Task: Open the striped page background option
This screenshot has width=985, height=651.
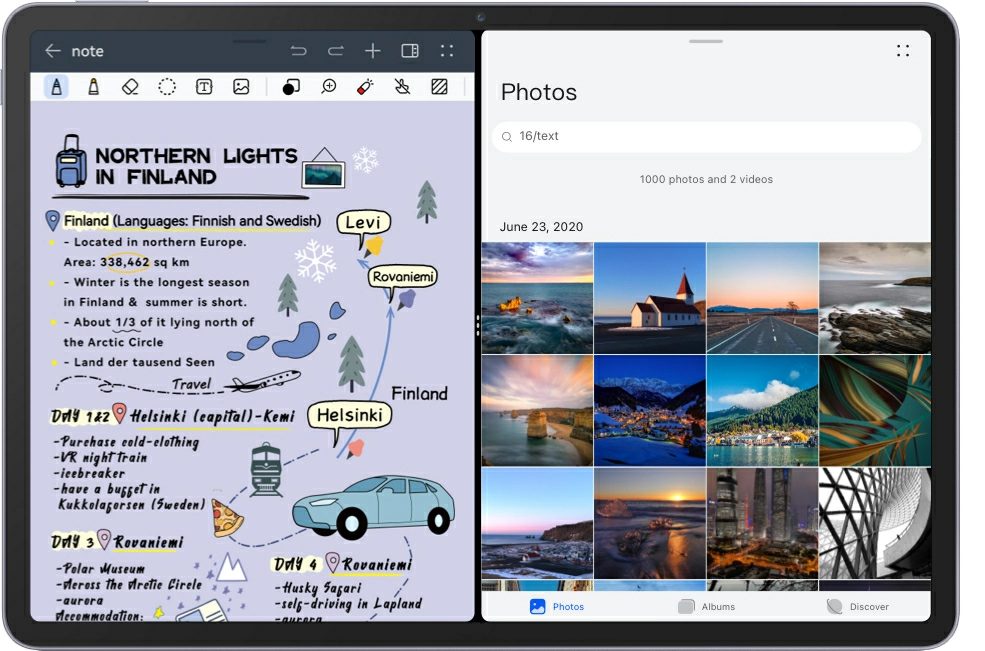Action: (x=439, y=87)
